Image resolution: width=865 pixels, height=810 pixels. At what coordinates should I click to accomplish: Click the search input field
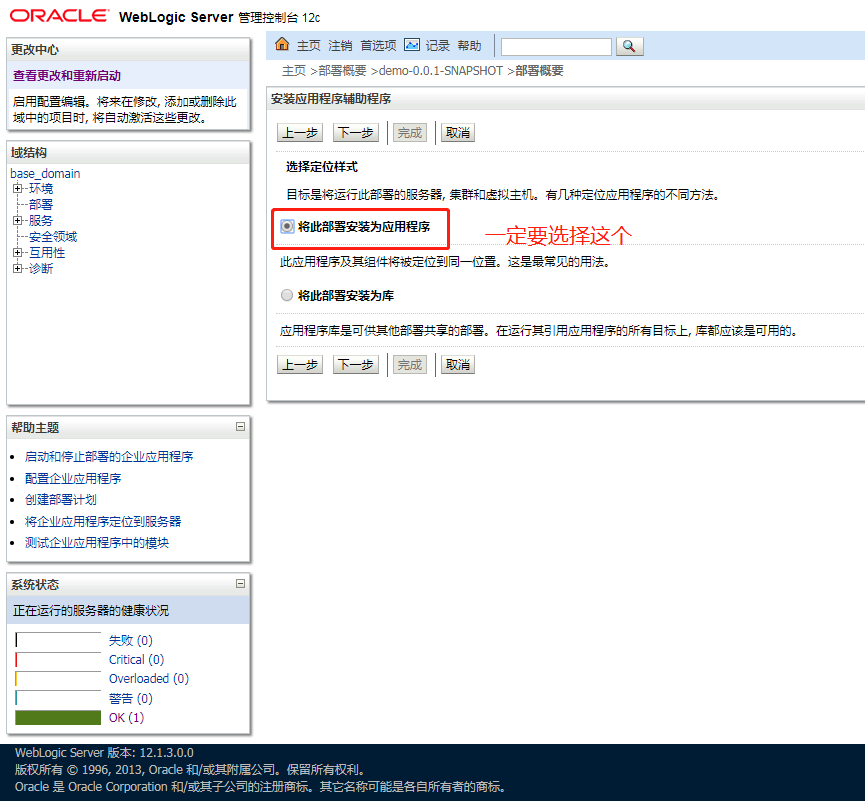[556, 47]
